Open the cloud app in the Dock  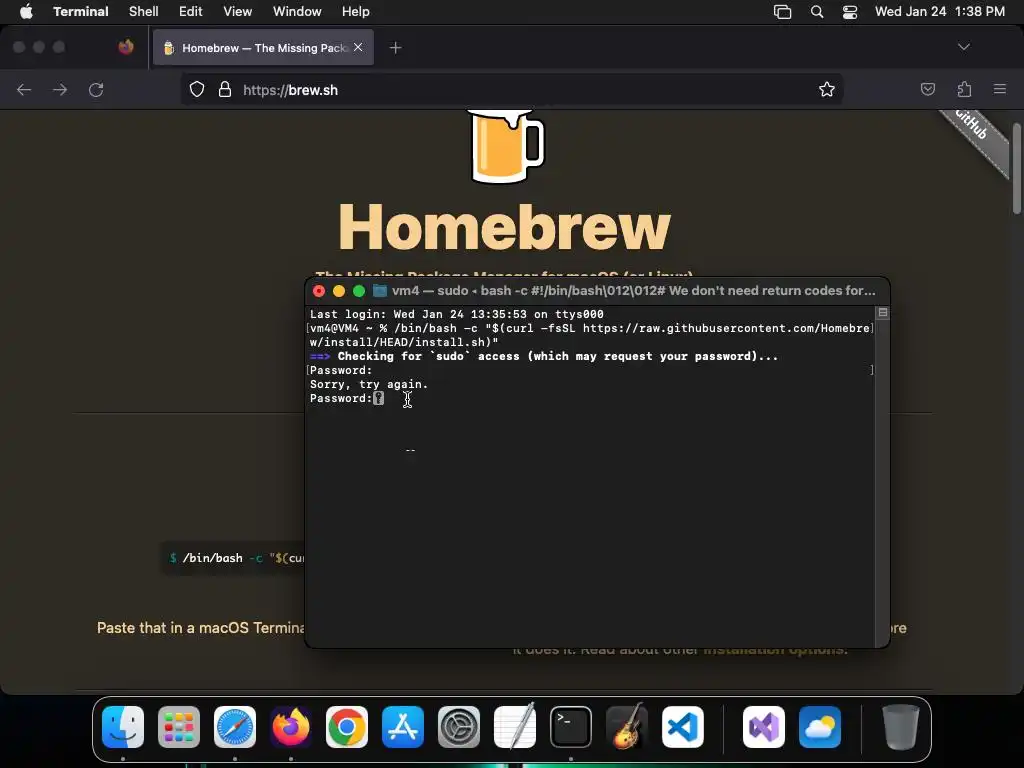coord(820,727)
